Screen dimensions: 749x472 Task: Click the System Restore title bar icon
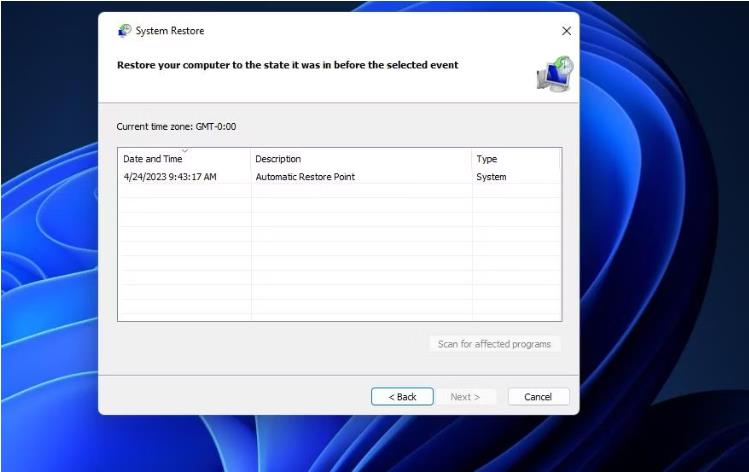(125, 31)
